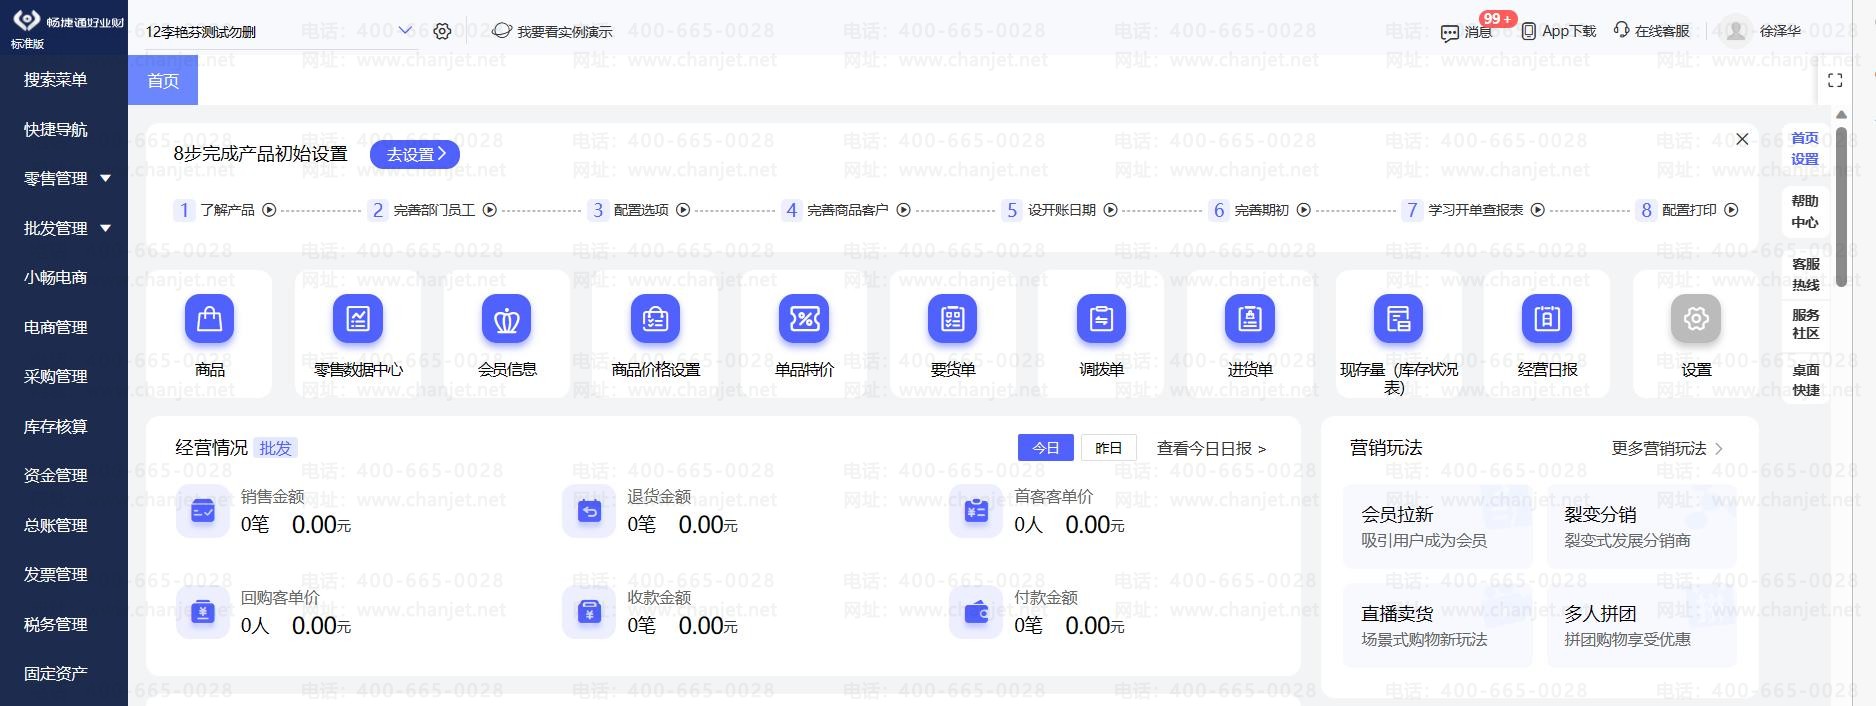Image resolution: width=1876 pixels, height=706 pixels.
Task: Click 我要看实例演示 link
Action: pyautogui.click(x=553, y=32)
